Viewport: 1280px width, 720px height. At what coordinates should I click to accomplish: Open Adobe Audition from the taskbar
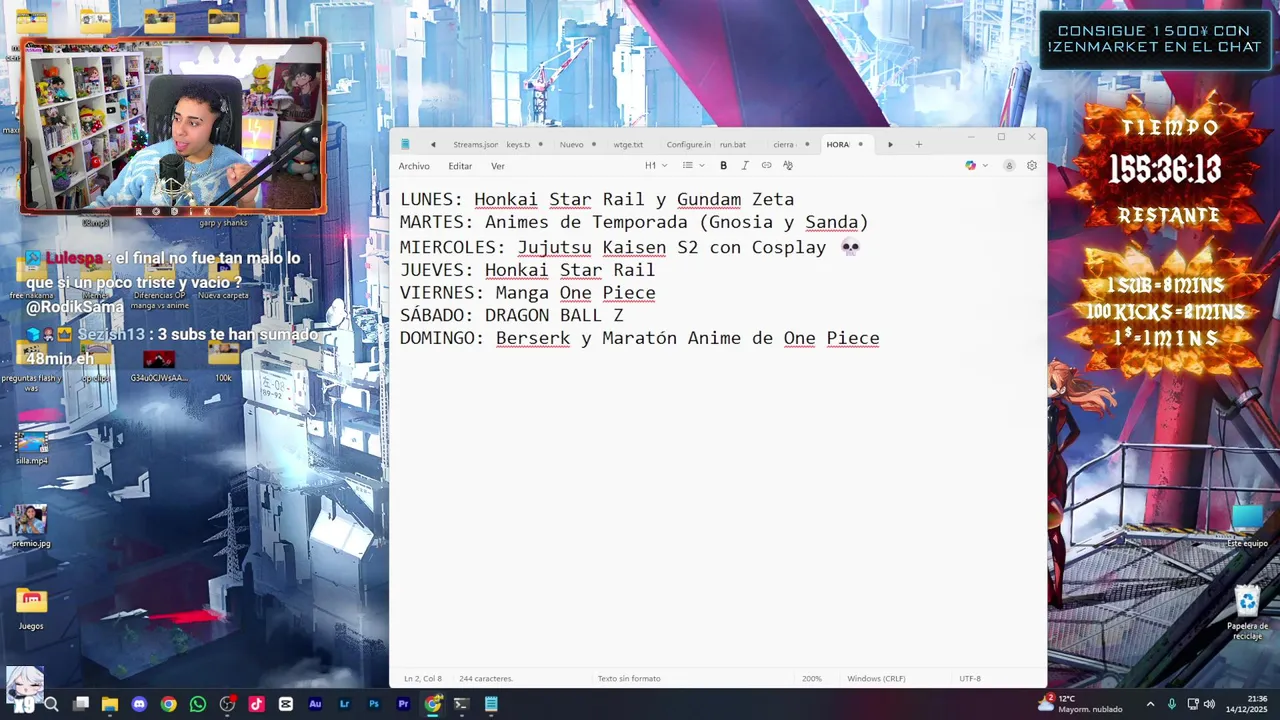tap(315, 704)
